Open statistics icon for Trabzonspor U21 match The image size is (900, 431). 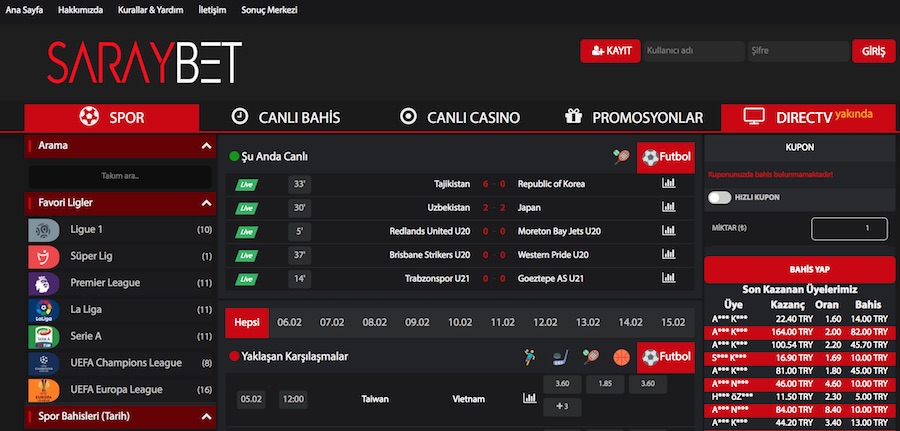(x=668, y=278)
